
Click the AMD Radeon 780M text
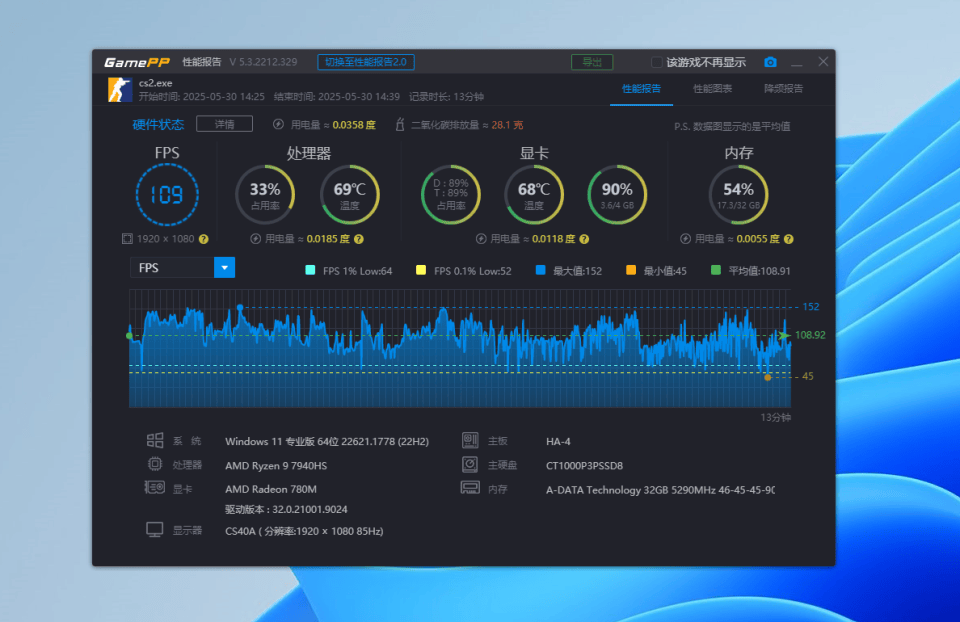[271, 489]
